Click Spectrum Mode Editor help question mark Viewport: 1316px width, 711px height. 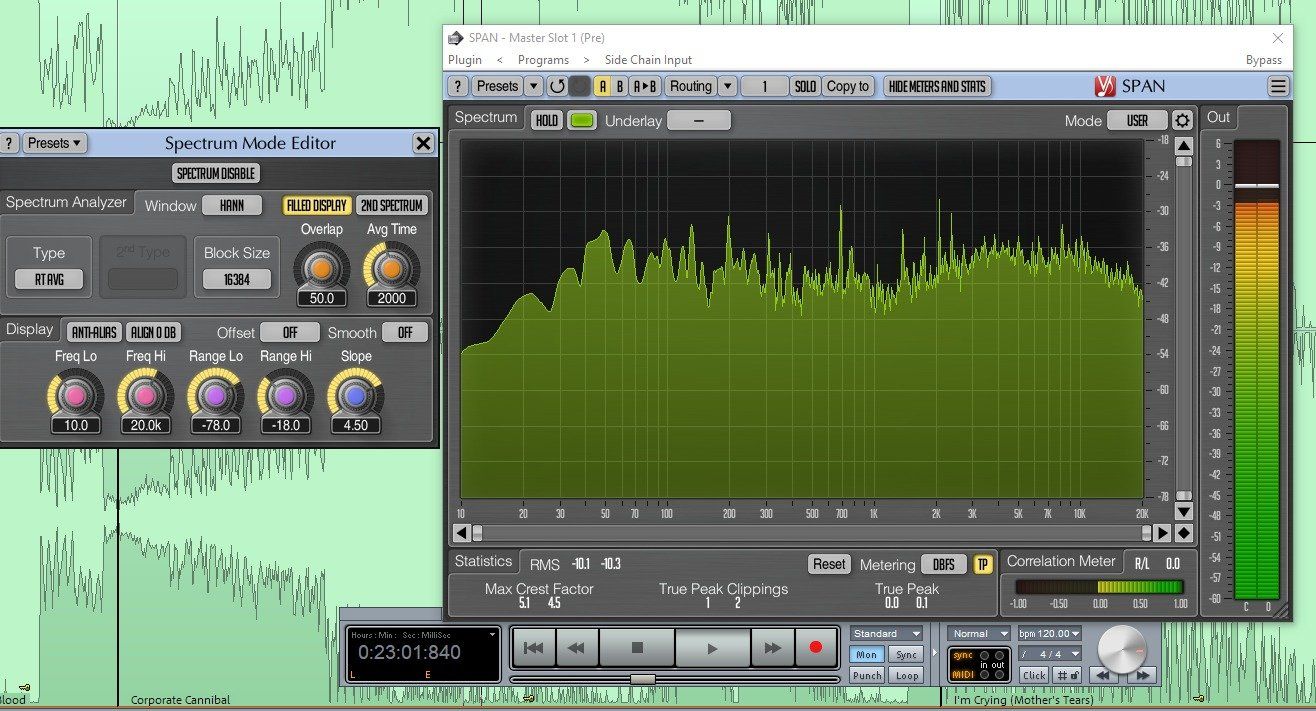click(x=9, y=143)
